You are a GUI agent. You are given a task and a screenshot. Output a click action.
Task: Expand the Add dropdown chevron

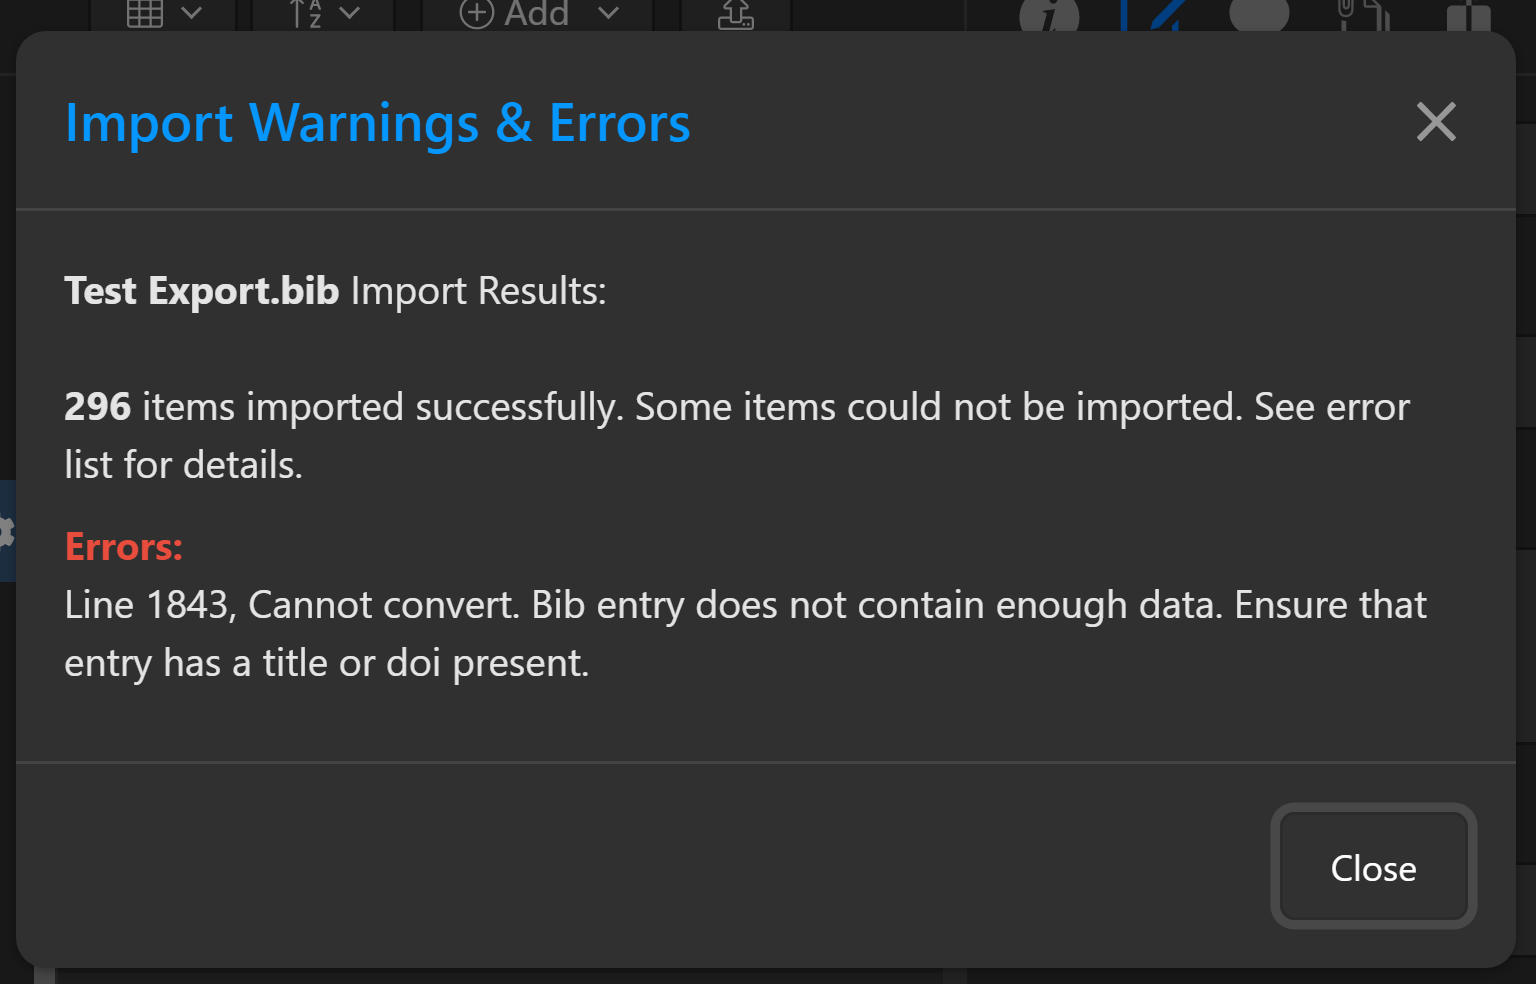tap(608, 13)
